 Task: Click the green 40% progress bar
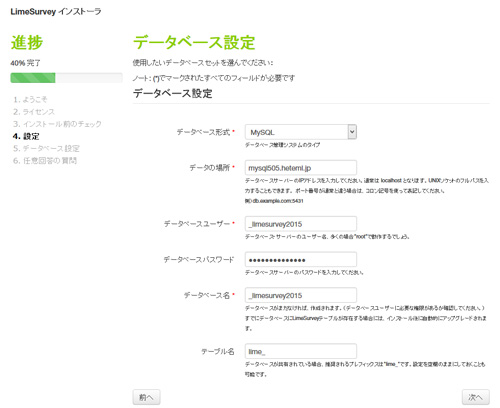click(33, 78)
